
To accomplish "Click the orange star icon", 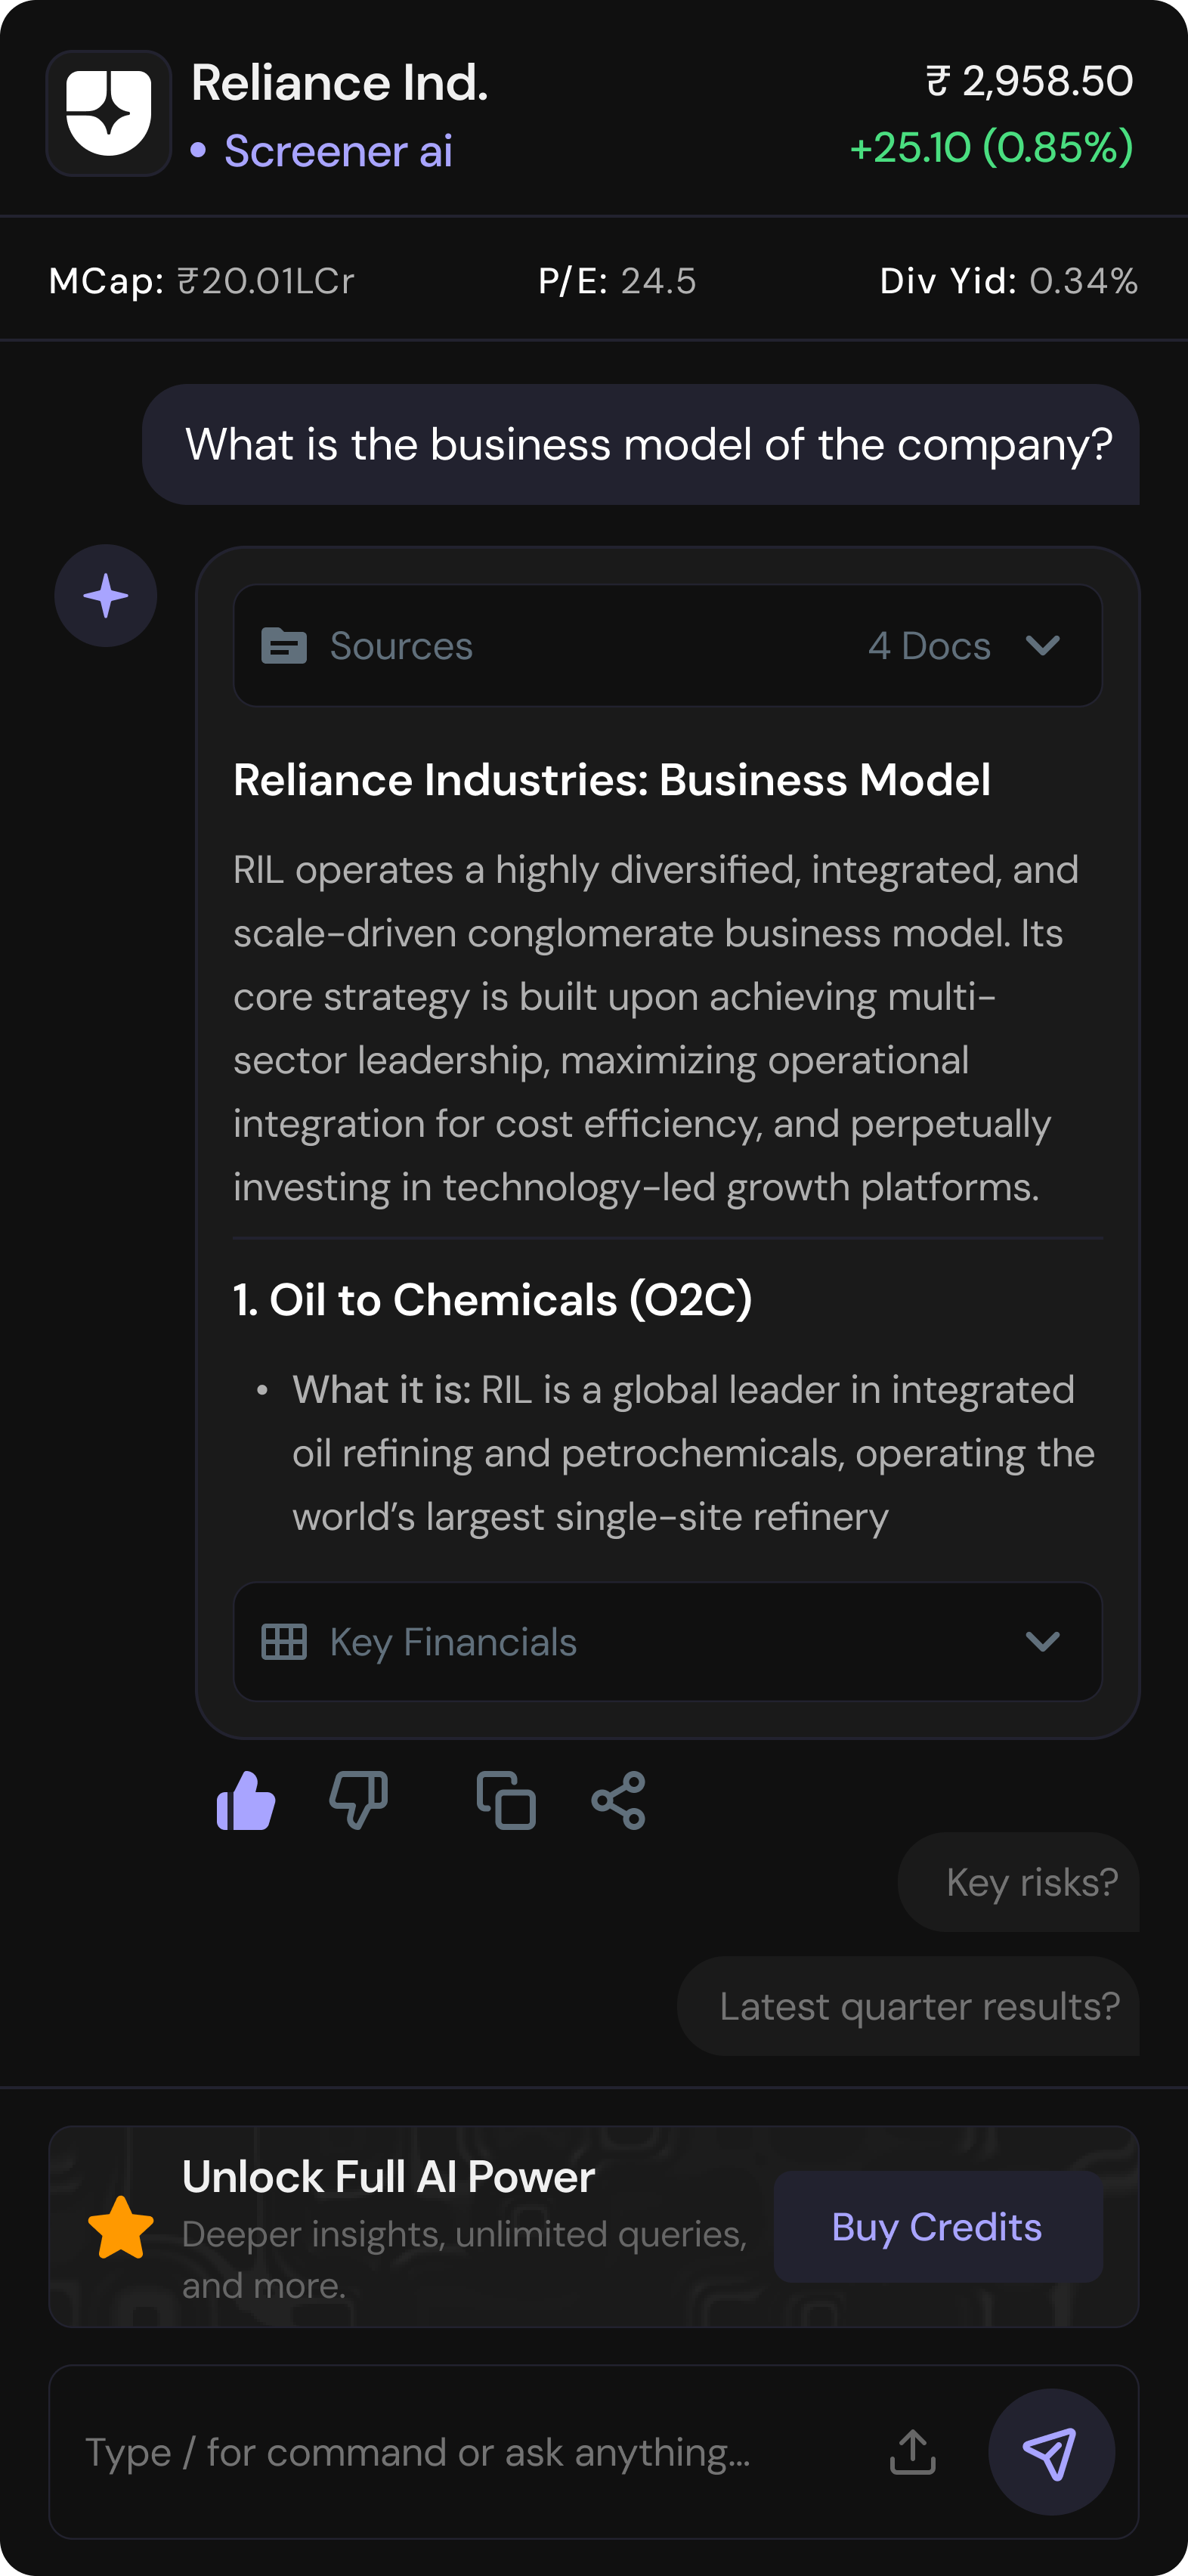I will tap(121, 2227).
